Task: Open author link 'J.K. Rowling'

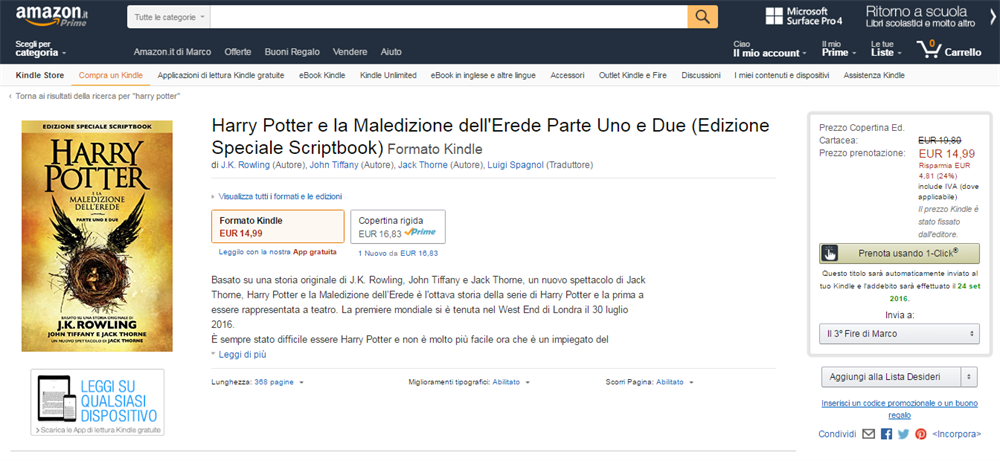Action: click(x=245, y=165)
